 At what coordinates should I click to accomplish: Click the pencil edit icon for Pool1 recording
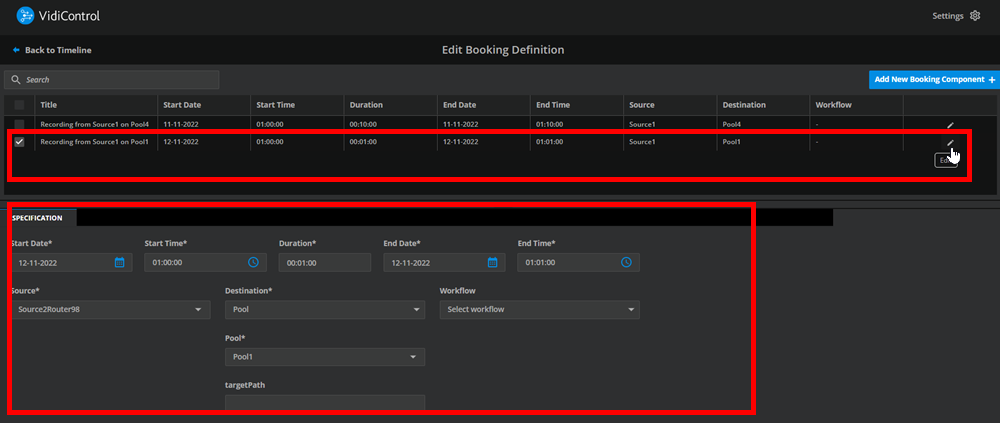pos(950,143)
